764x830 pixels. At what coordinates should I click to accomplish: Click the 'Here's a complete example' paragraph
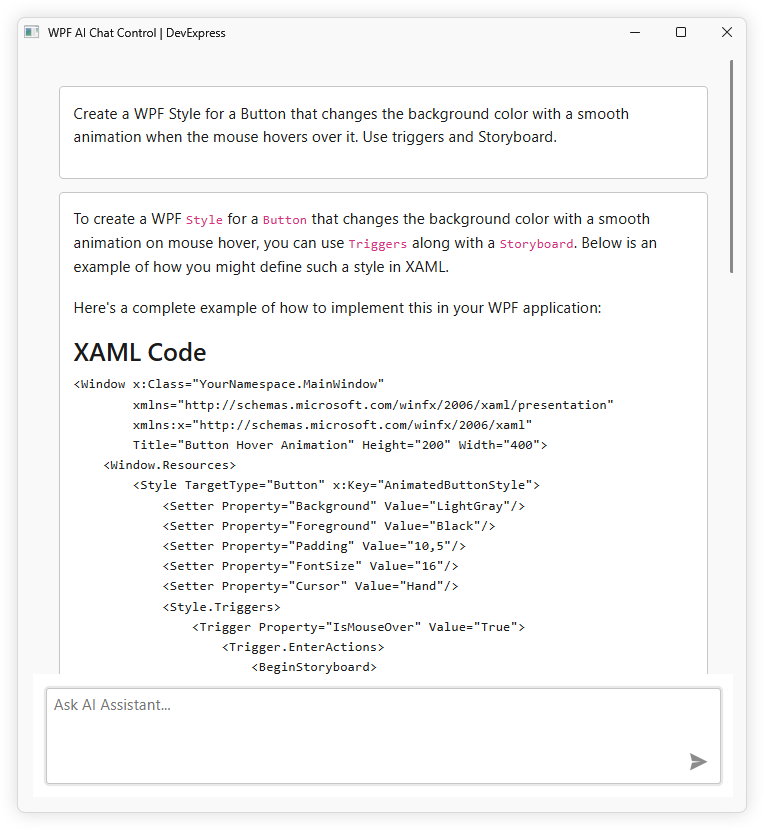(337, 308)
